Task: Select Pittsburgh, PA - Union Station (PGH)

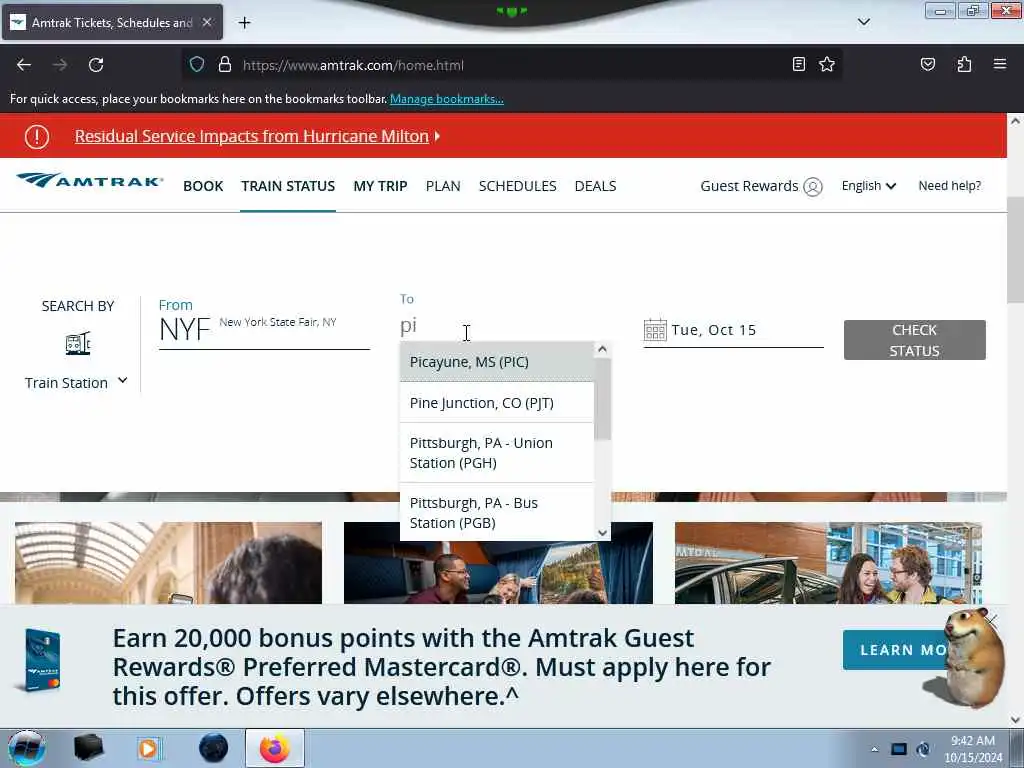Action: point(497,453)
